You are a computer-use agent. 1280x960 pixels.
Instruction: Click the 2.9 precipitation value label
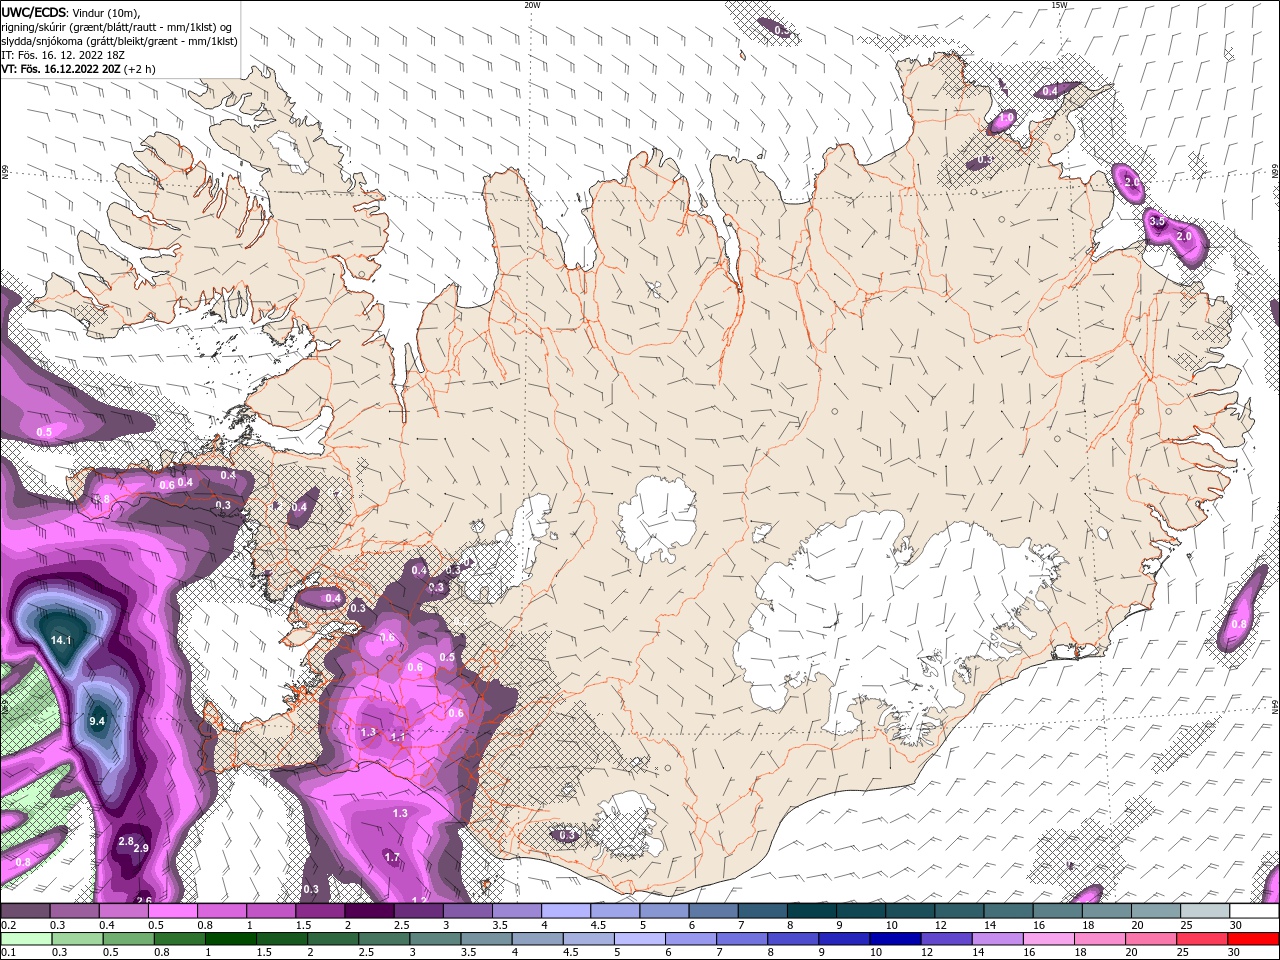coord(141,848)
